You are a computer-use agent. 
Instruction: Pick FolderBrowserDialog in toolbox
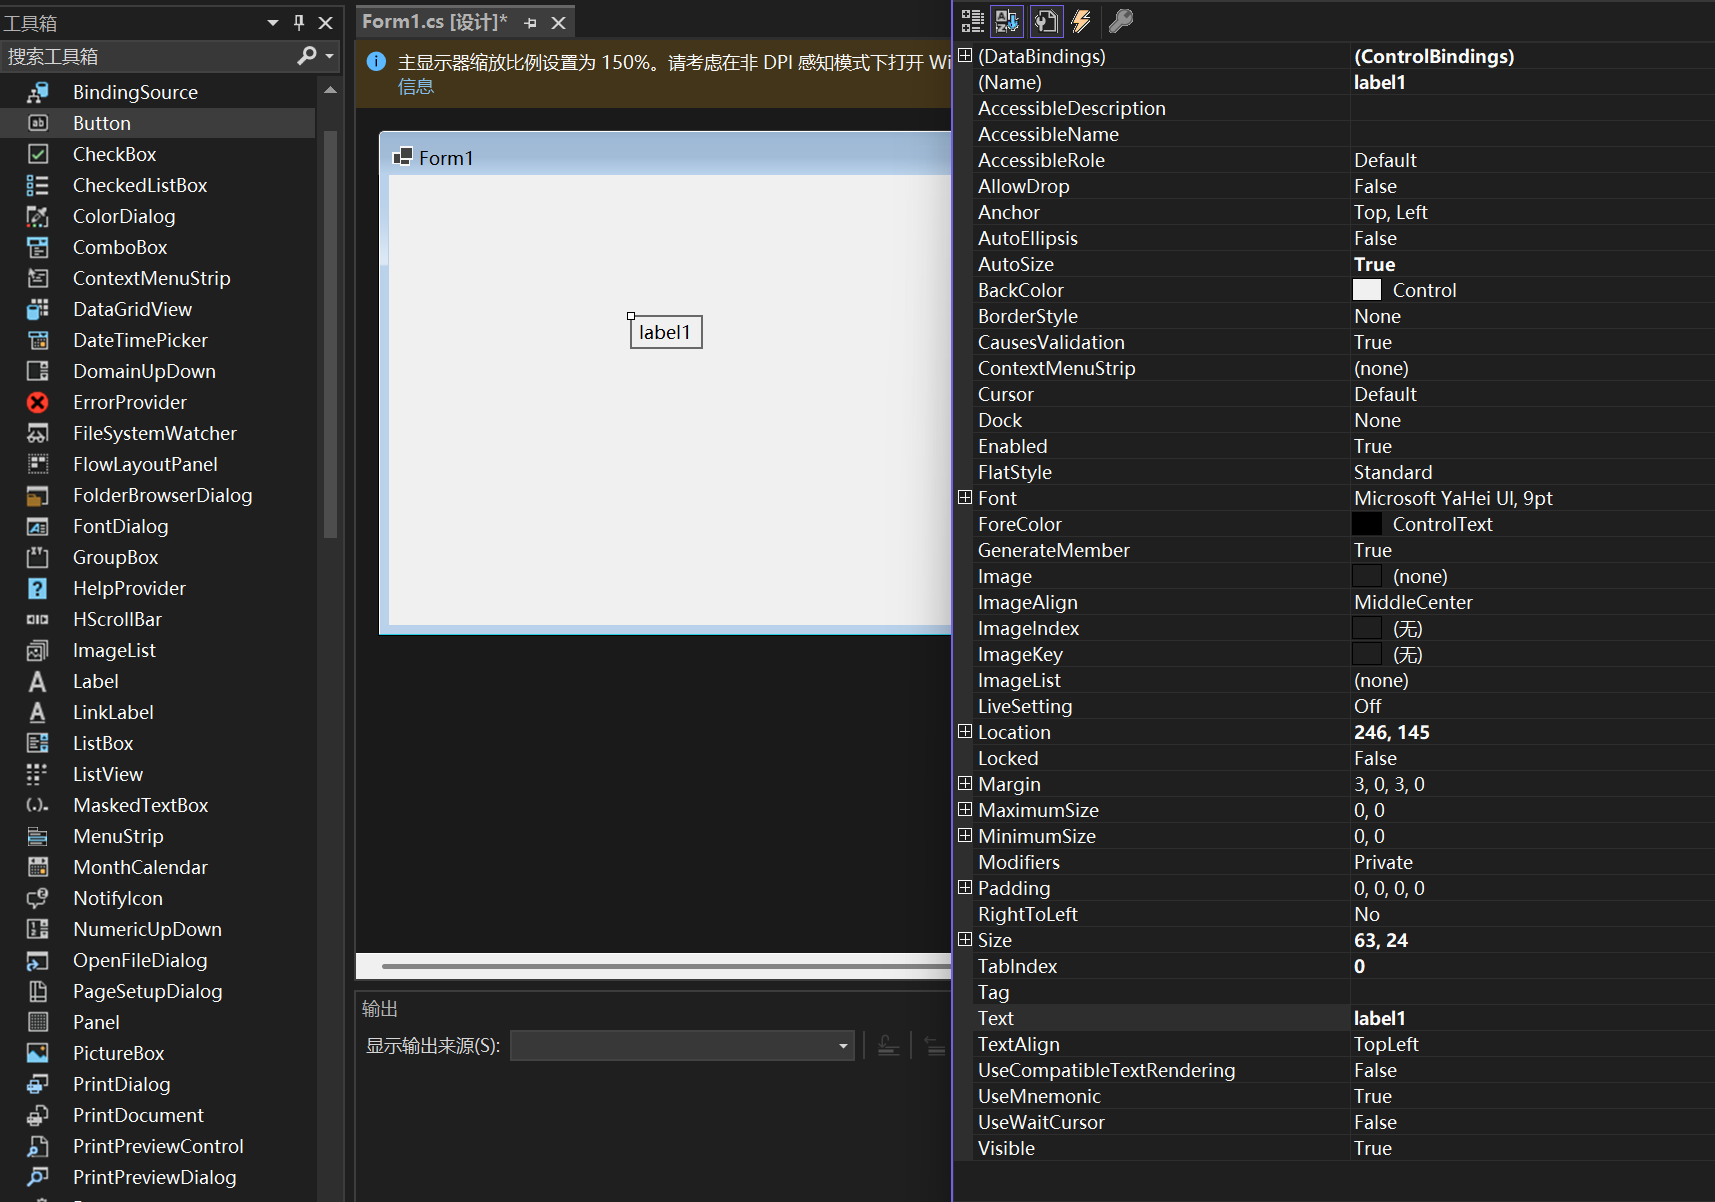pyautogui.click(x=158, y=495)
